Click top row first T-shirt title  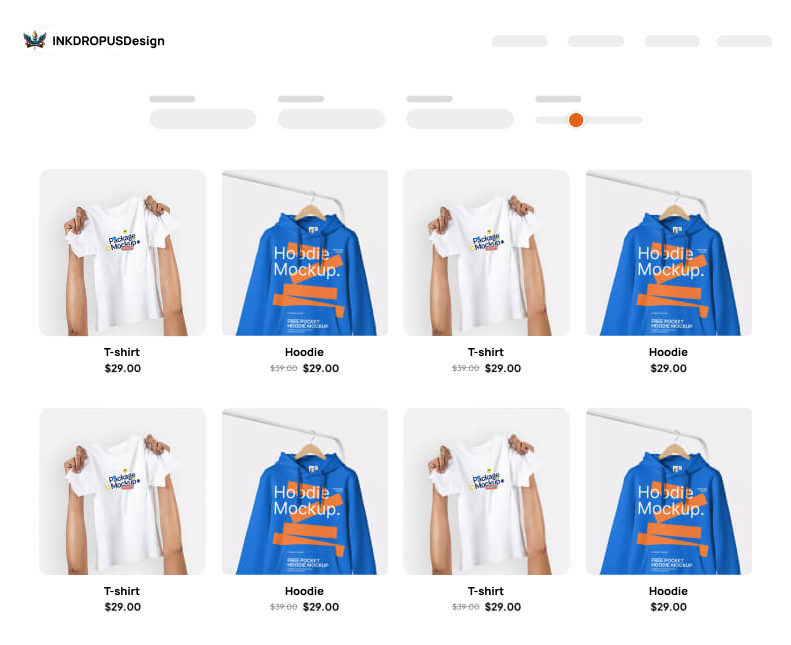coord(122,352)
